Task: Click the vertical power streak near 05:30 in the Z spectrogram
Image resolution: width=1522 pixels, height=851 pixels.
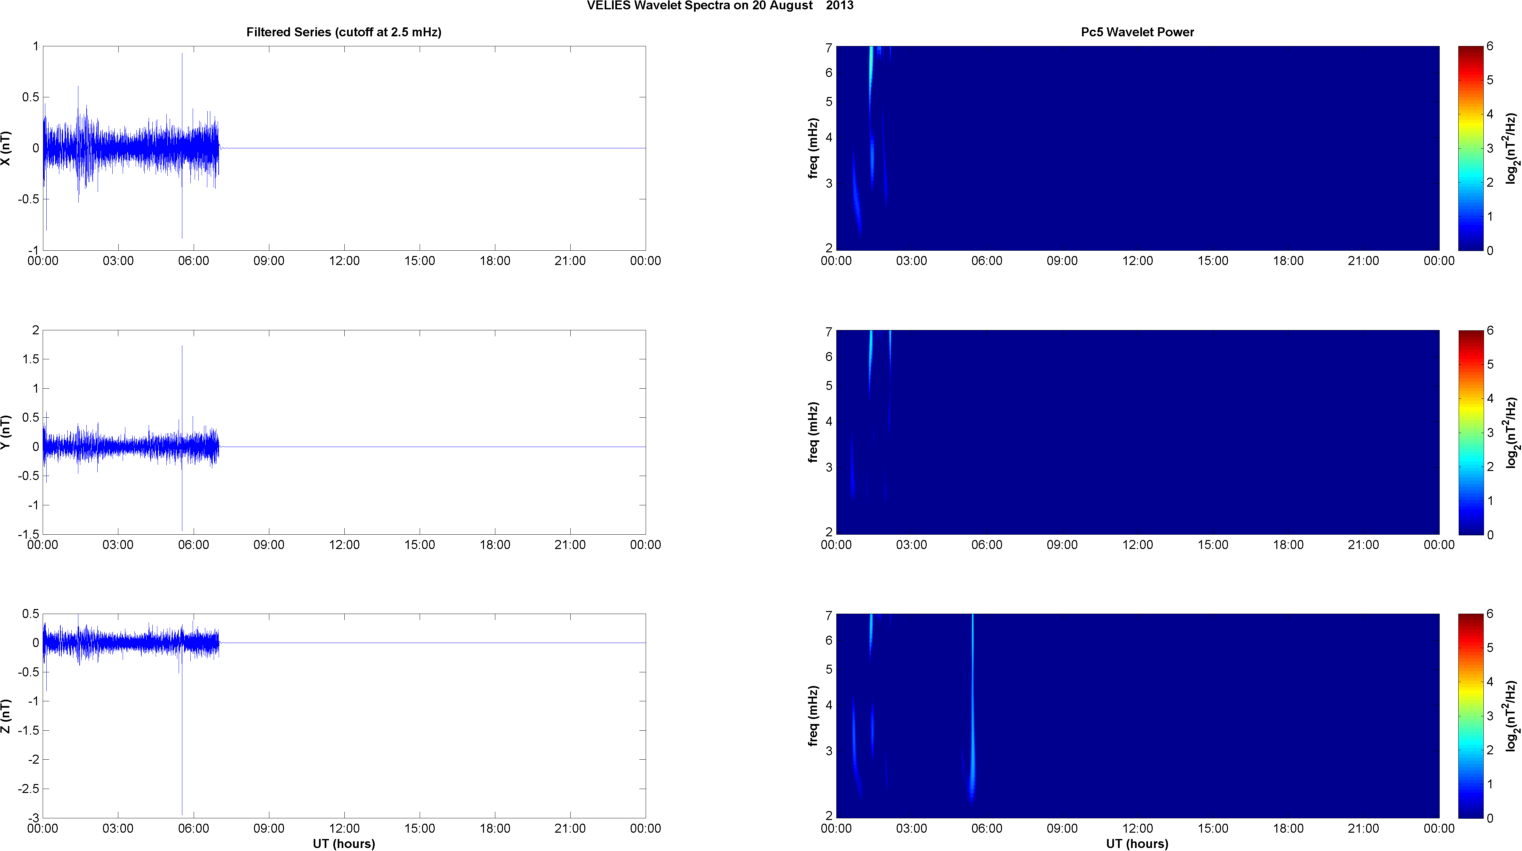Action: click(972, 710)
